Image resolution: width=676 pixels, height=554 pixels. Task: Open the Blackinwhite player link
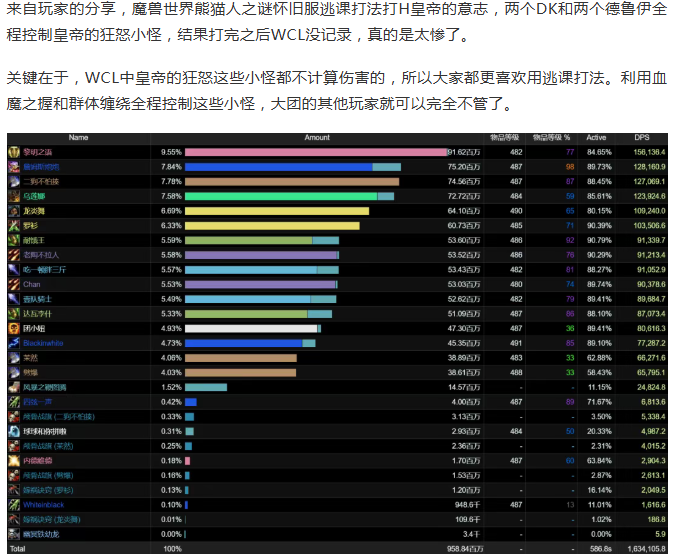point(43,343)
